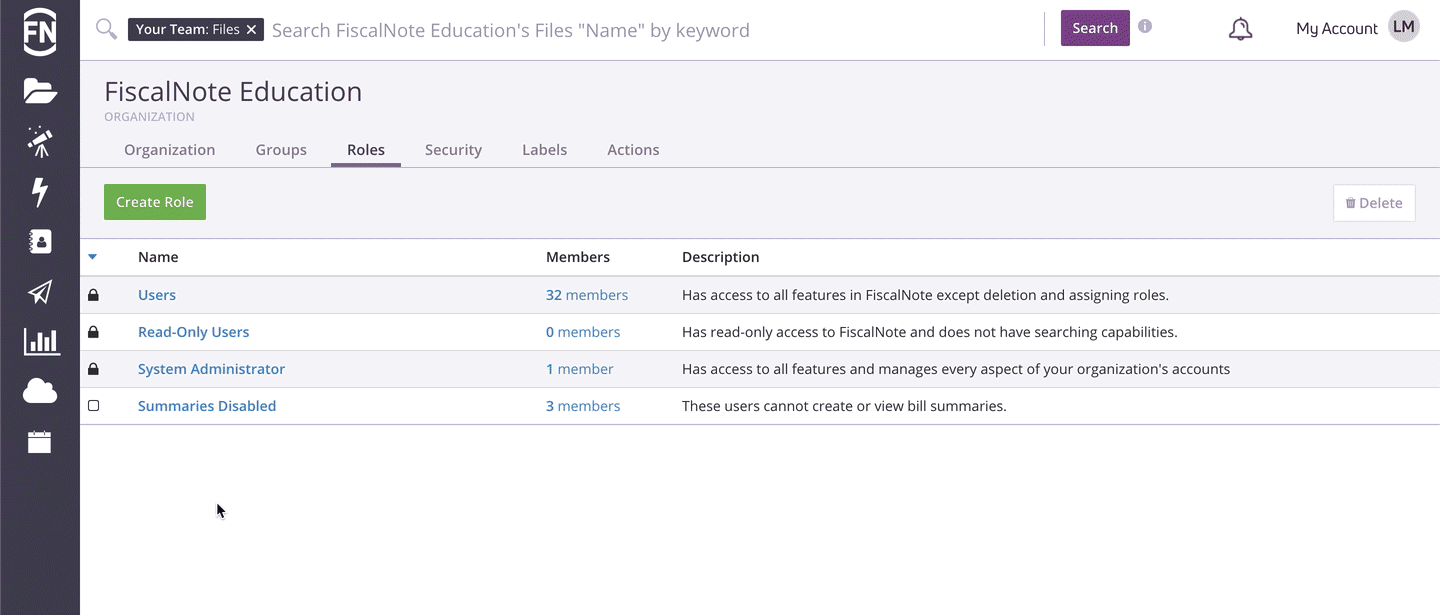Open the System Administrator role

click(x=211, y=369)
